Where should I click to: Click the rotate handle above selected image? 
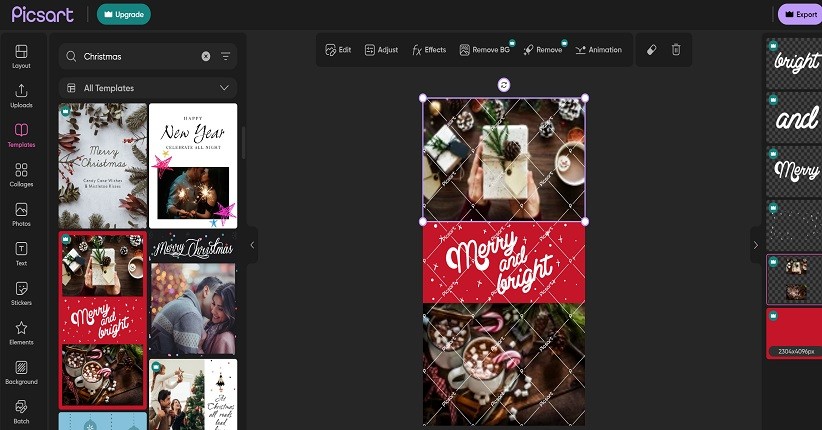(x=503, y=84)
